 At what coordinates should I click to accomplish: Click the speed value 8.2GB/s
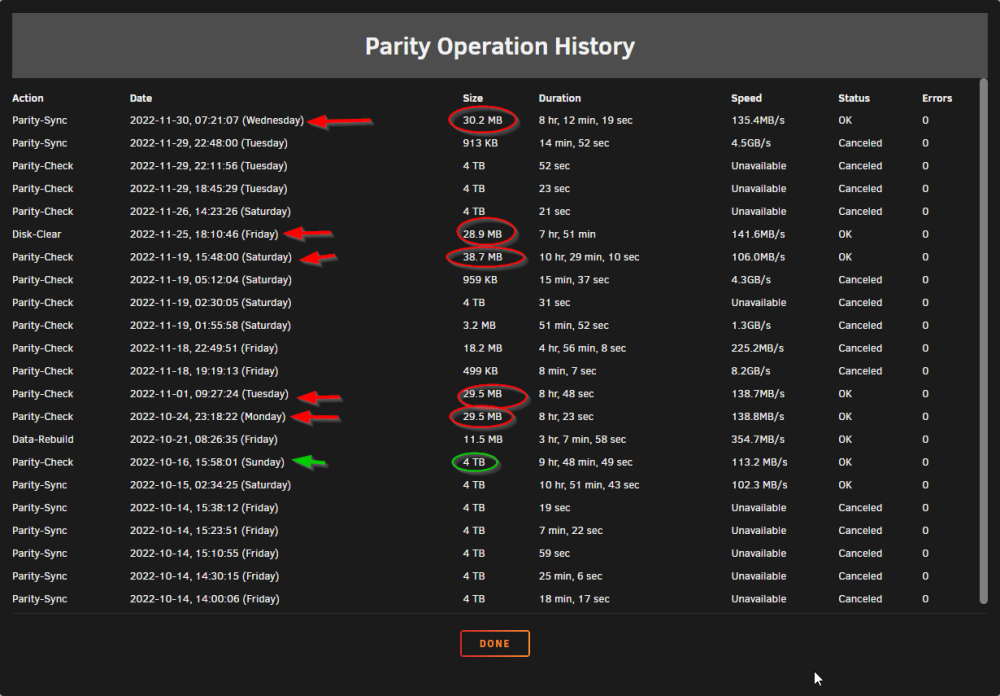(751, 371)
